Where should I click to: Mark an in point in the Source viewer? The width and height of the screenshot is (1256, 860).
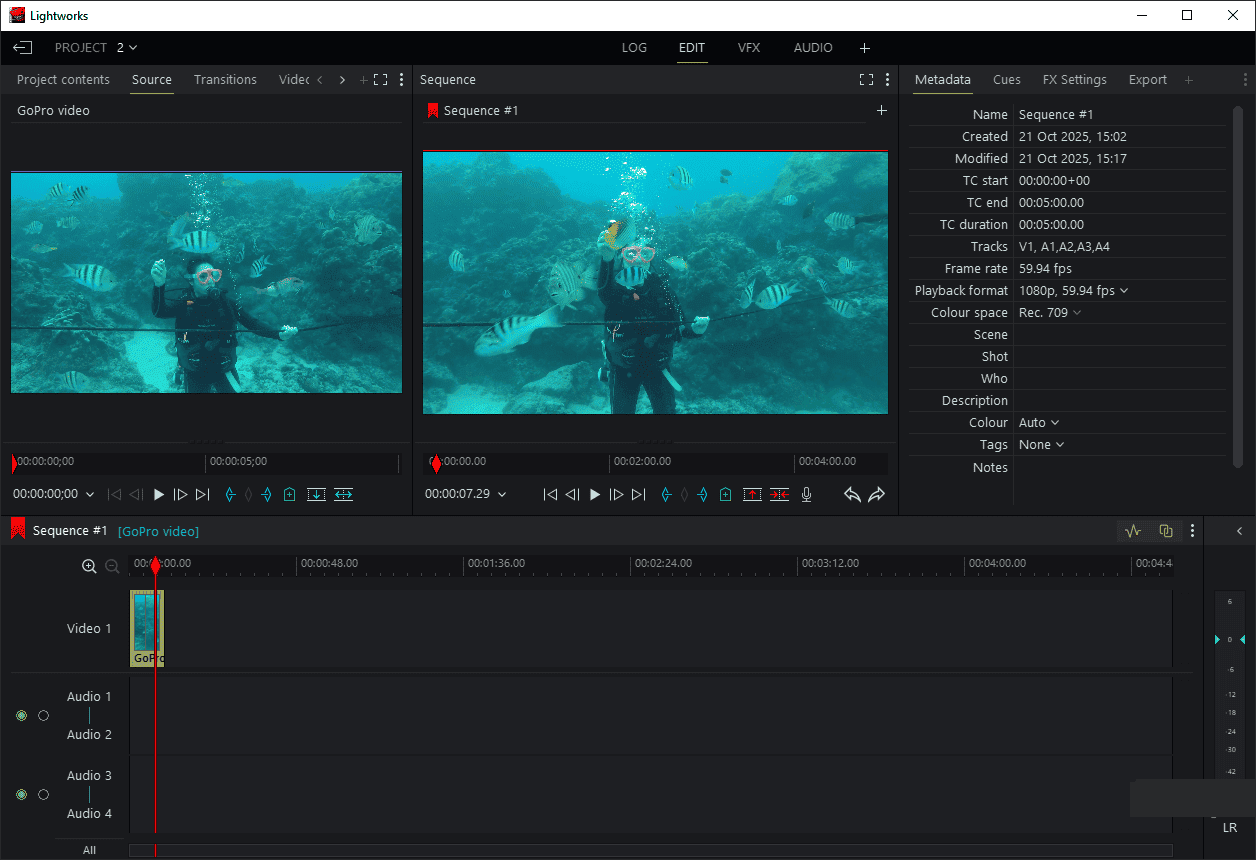pos(229,494)
